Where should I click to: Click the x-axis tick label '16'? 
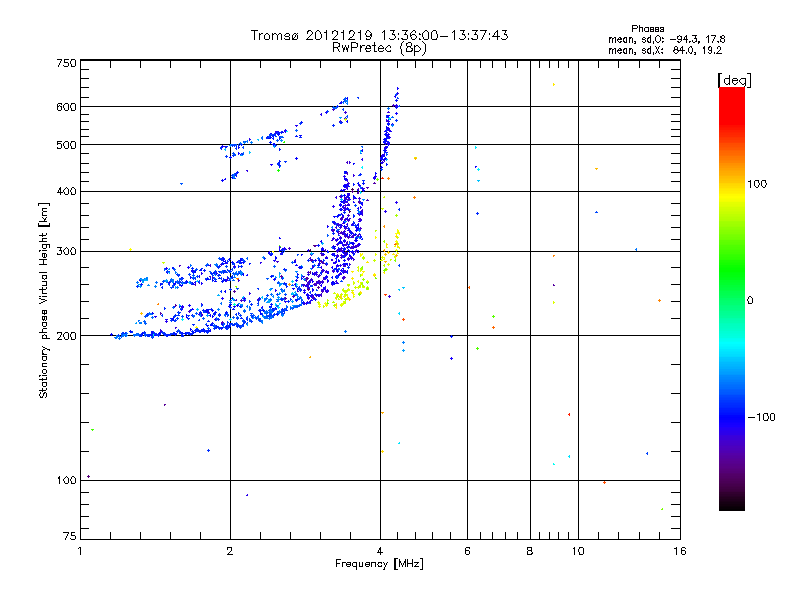coord(680,551)
